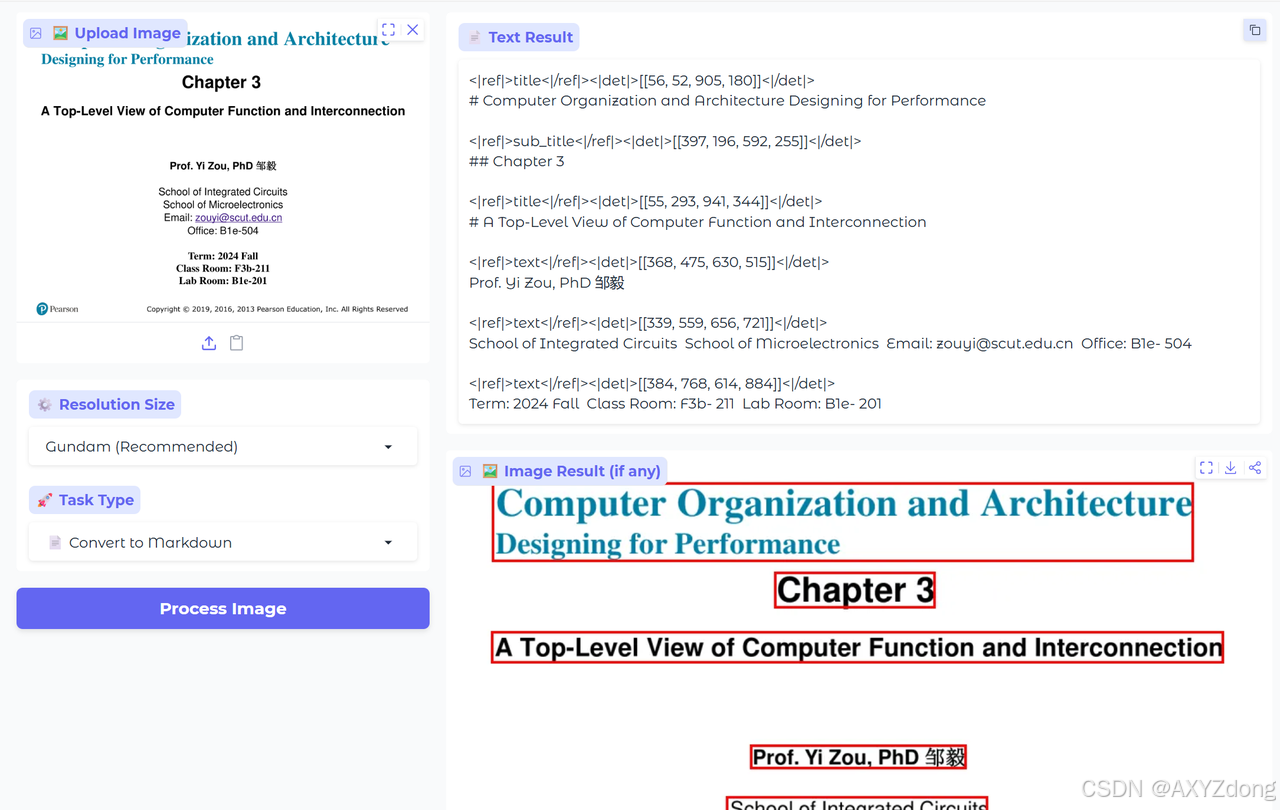Click the zouyi@scut.edu.cn link in the preview

(x=238, y=218)
